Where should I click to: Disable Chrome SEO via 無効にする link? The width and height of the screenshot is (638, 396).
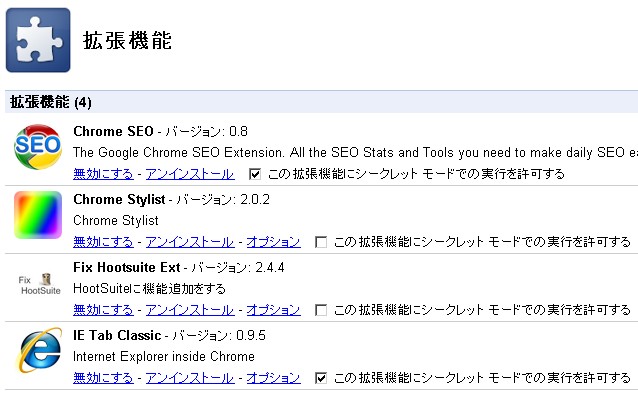[103, 174]
